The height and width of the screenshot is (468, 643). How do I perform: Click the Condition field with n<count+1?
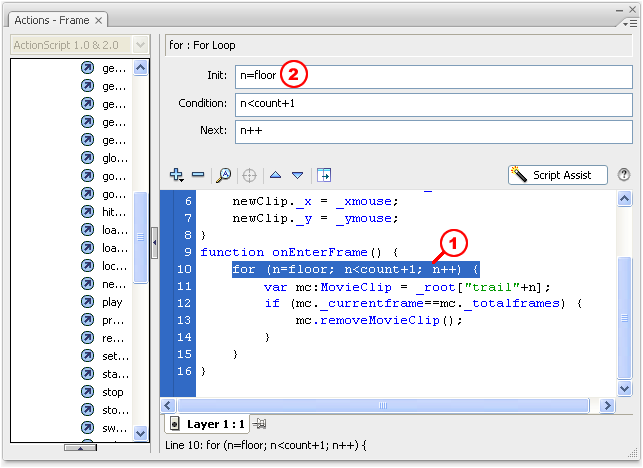[431, 104]
